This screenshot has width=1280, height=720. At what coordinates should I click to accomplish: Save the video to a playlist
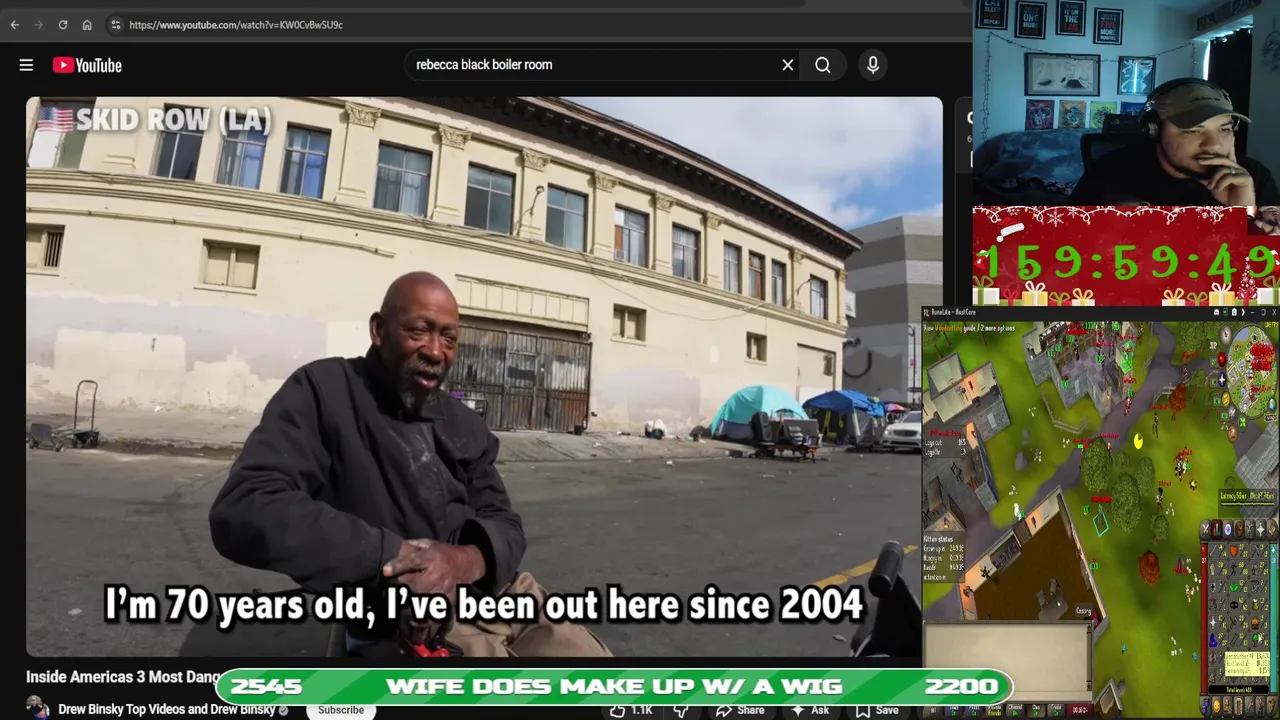876,710
